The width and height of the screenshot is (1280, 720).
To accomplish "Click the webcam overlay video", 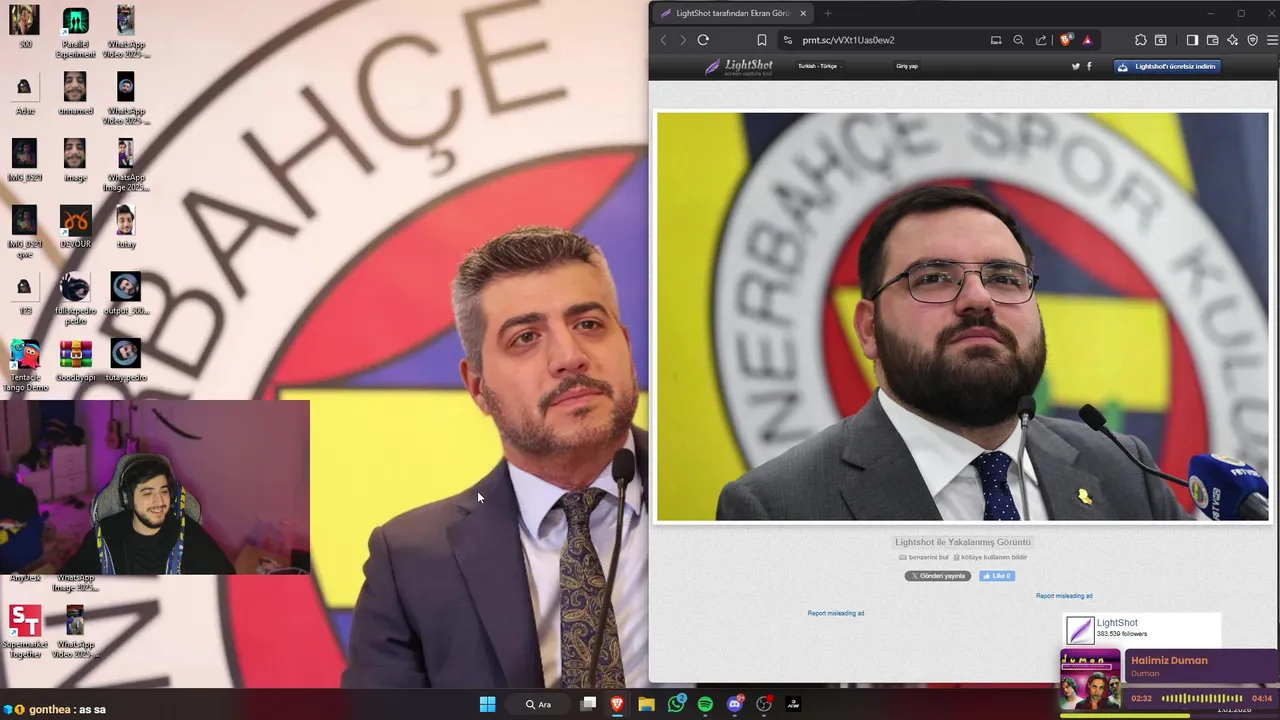I will [155, 488].
